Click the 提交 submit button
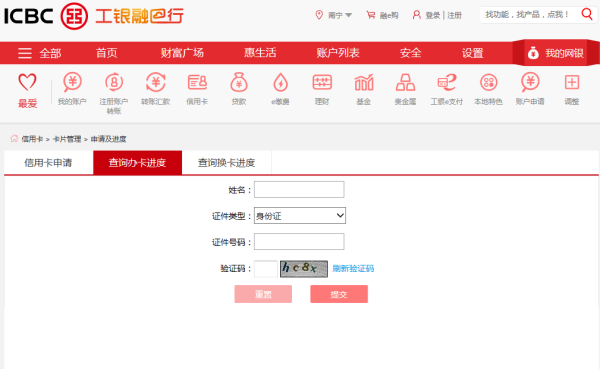Screen dimensions: 600x369 pyautogui.click(x=339, y=294)
